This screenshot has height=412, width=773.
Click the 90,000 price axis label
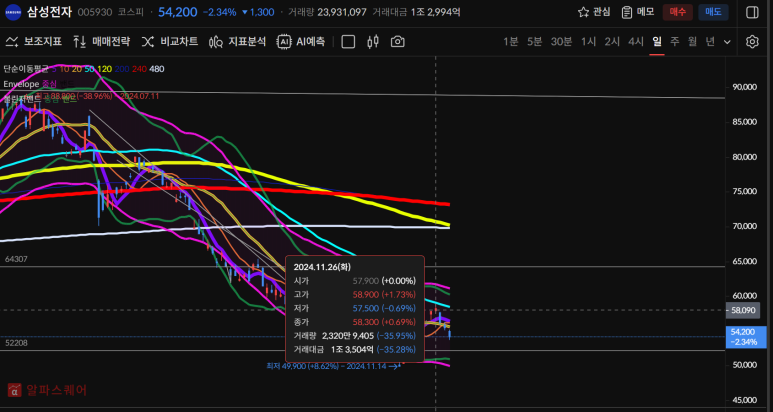744,87
